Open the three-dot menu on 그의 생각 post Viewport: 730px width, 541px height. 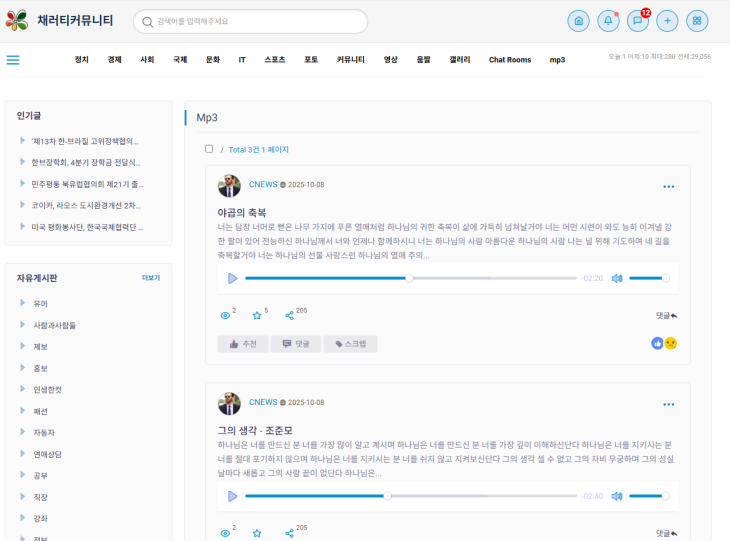[668, 405]
